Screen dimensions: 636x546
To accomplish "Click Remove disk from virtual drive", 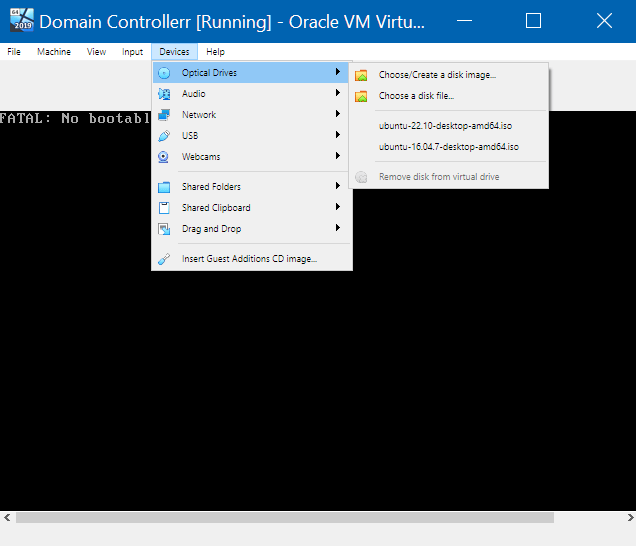I will pyautogui.click(x=449, y=177).
